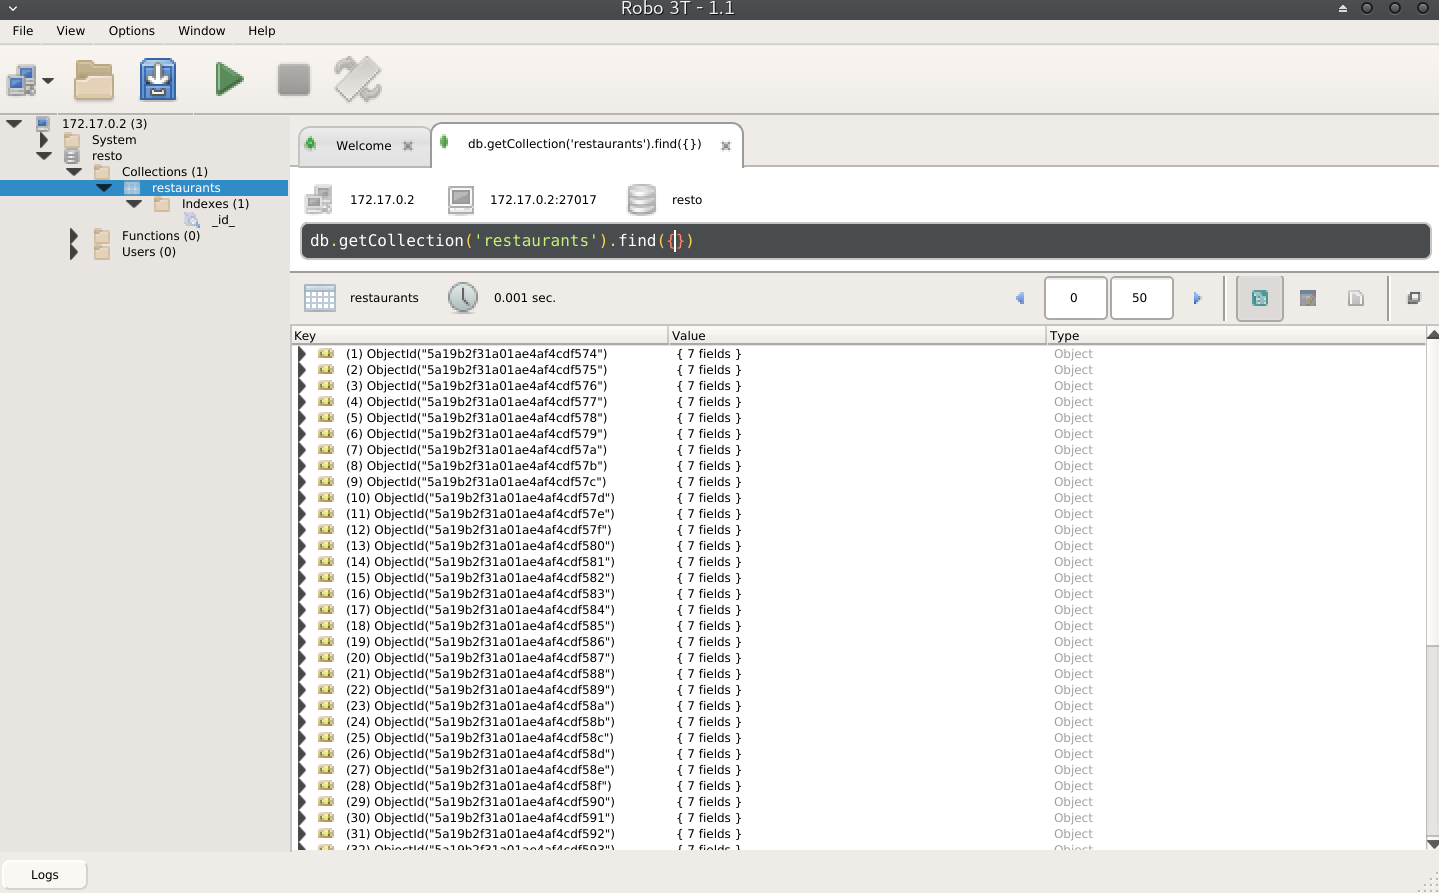Viewport: 1439px width, 893px height.
Task: Switch results to tree view mode
Action: coord(1260,298)
